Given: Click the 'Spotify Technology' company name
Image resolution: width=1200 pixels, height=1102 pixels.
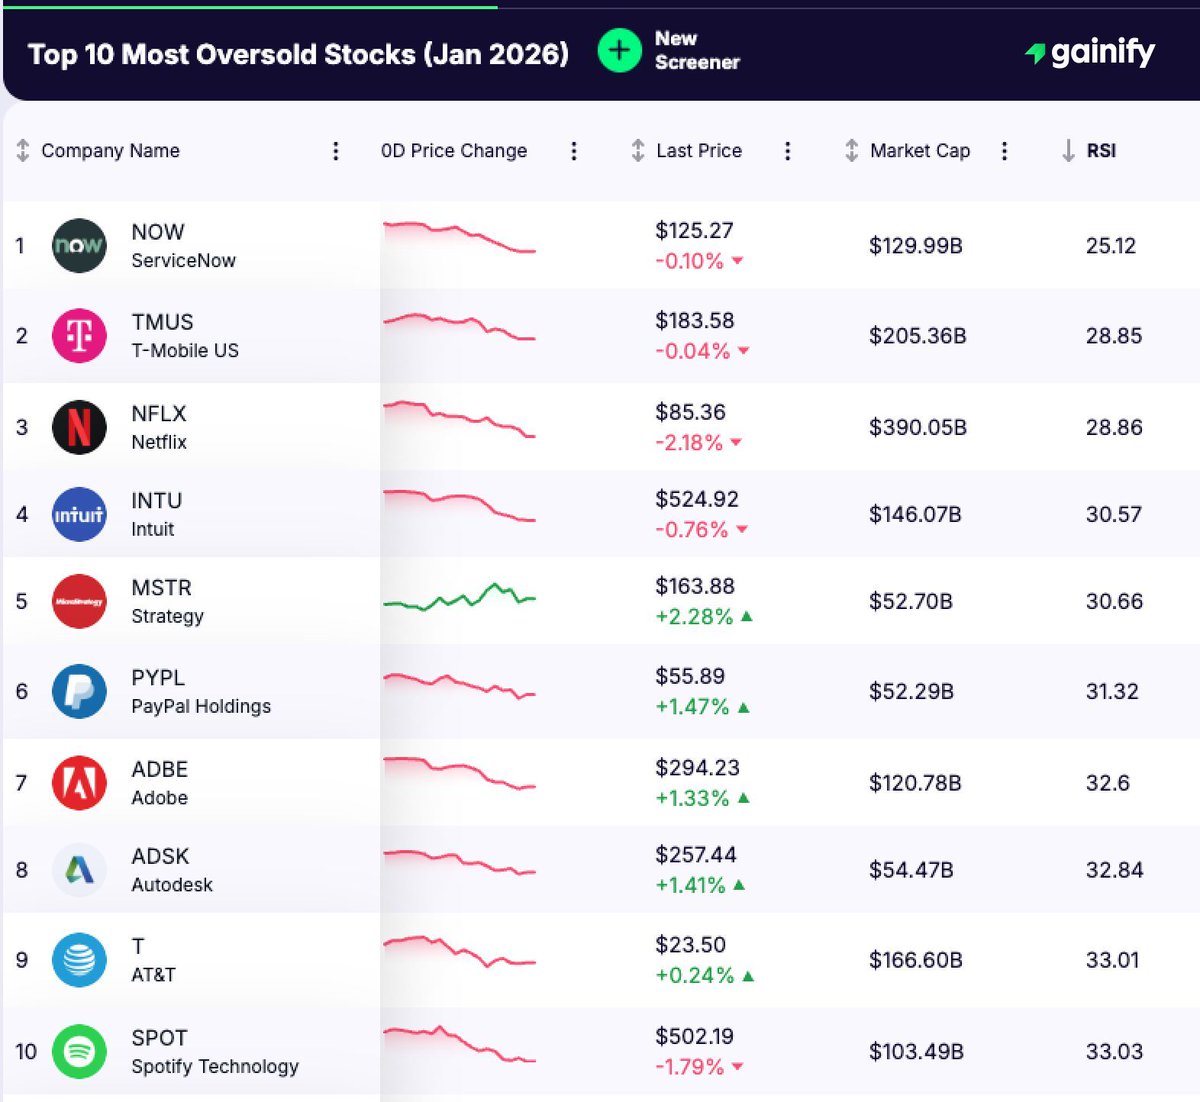Looking at the screenshot, I should click(x=215, y=1066).
